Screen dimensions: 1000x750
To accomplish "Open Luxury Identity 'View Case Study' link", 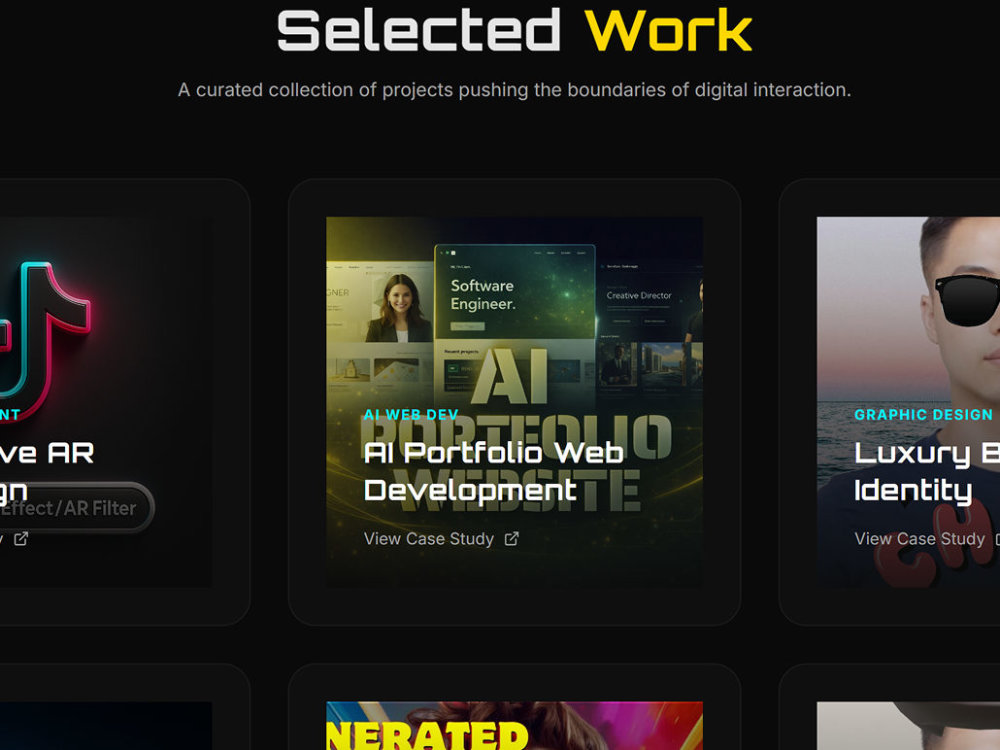I will 927,539.
